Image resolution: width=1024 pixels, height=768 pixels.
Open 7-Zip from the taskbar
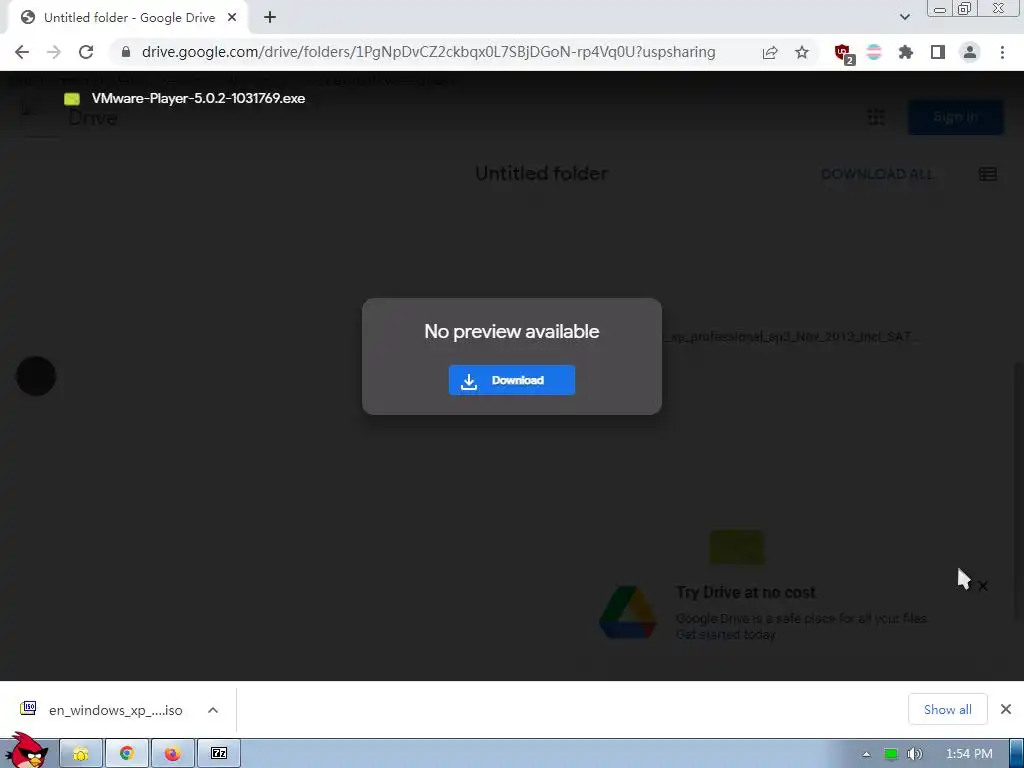(x=219, y=754)
